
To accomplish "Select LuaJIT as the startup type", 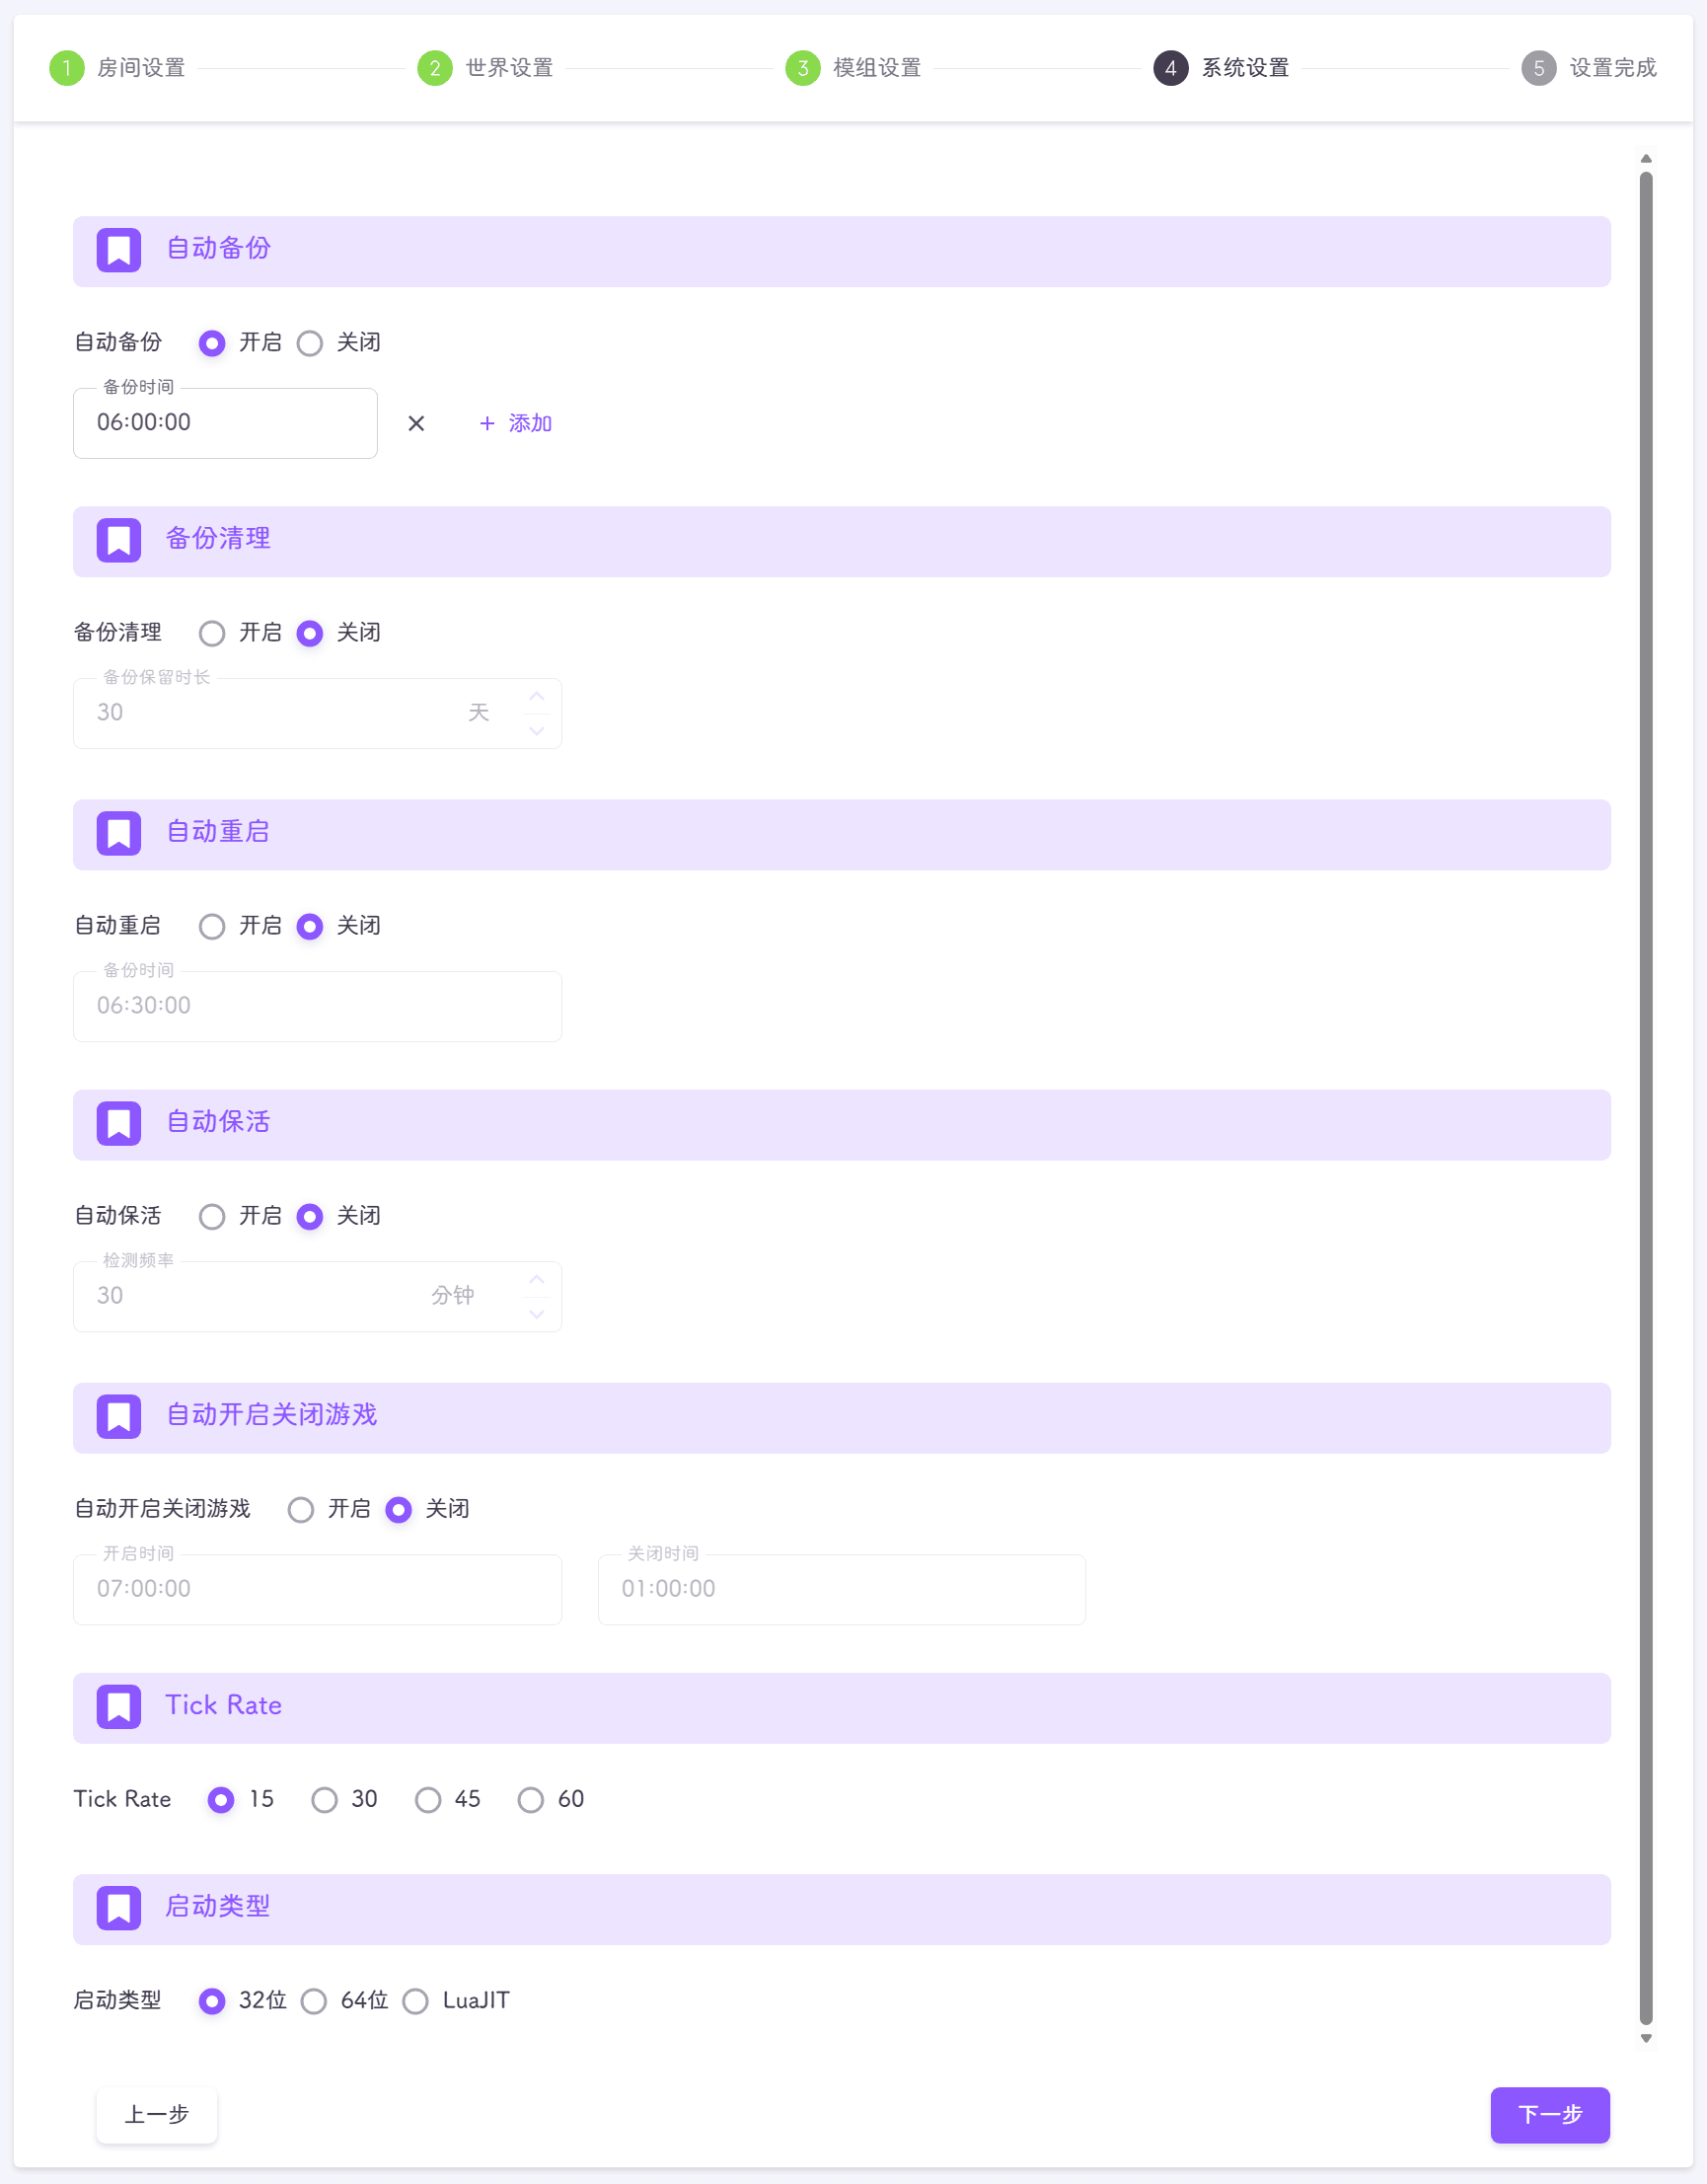I will [416, 2001].
